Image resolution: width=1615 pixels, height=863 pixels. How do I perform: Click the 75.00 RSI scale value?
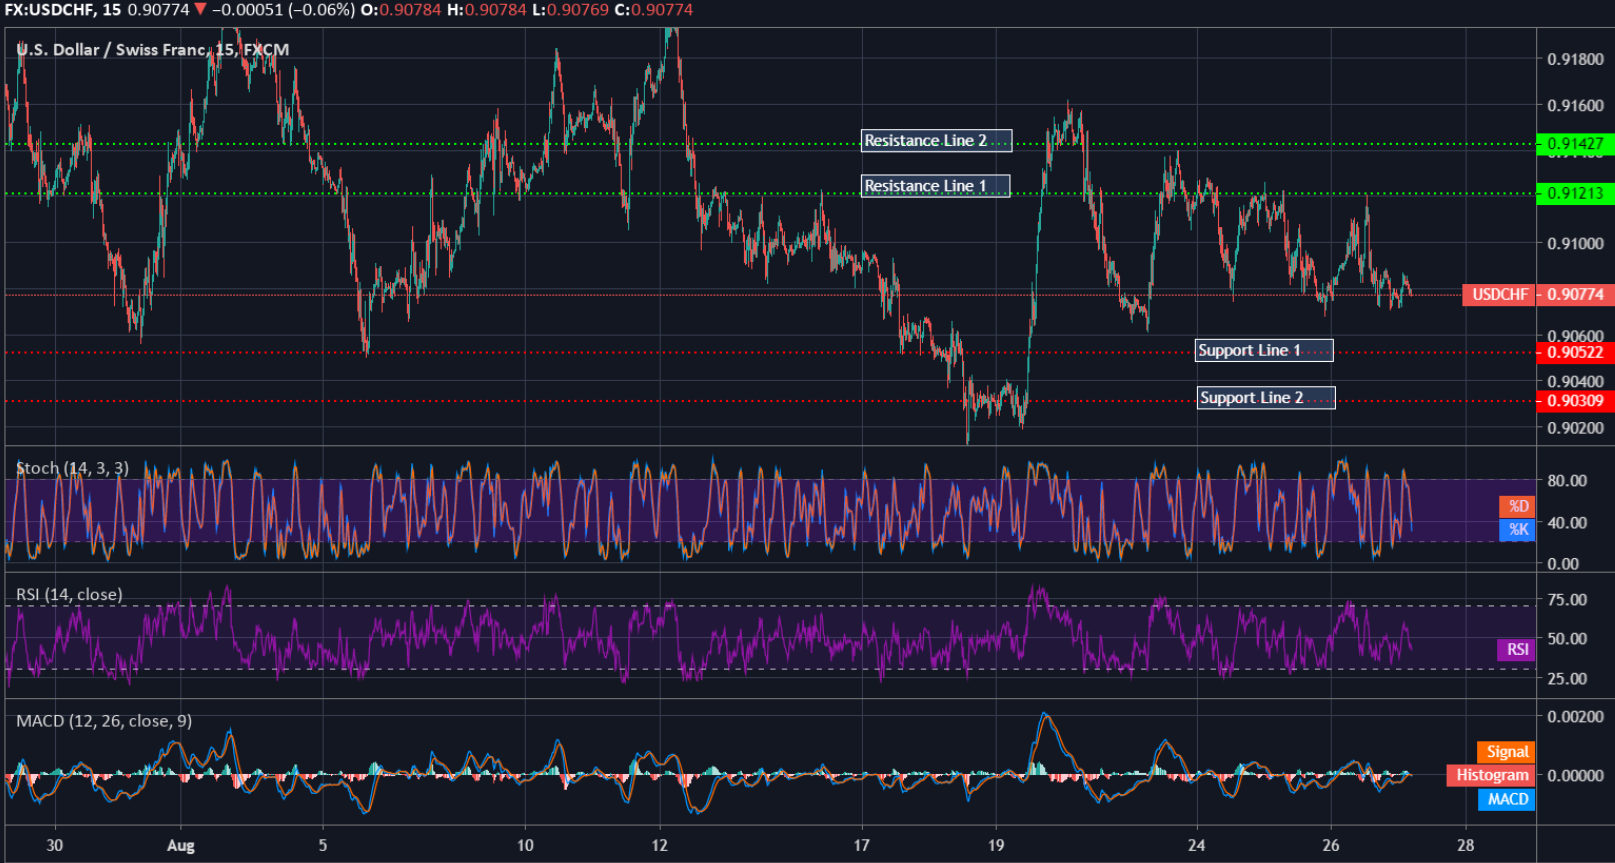(x=1567, y=600)
